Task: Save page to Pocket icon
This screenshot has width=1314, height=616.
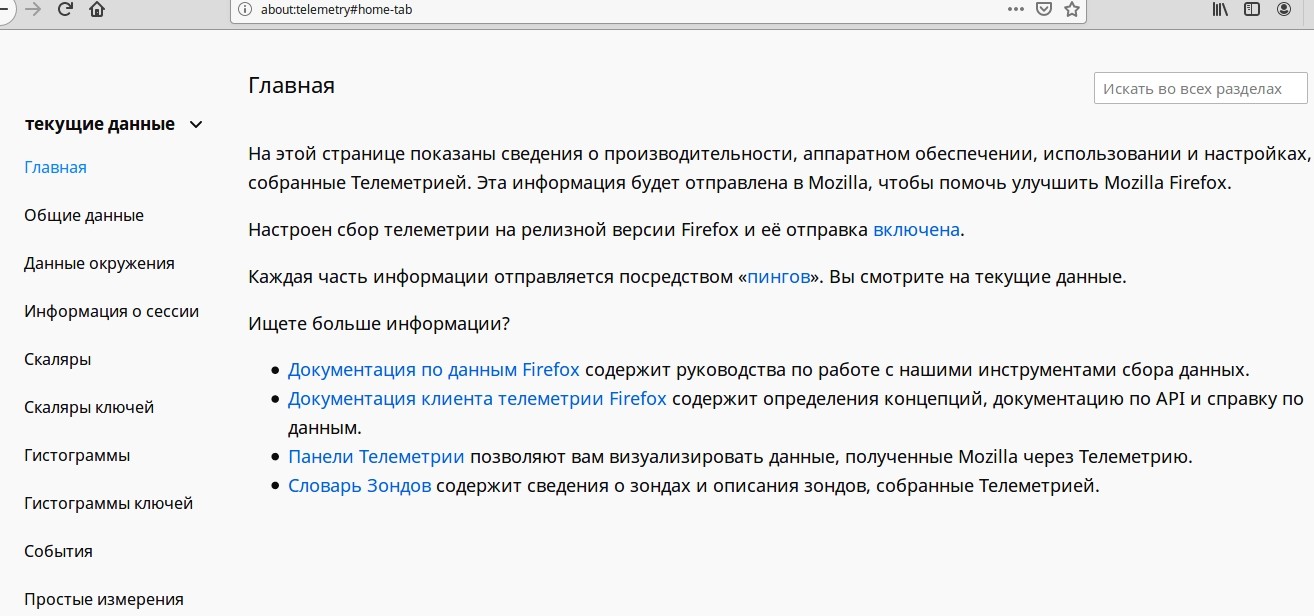Action: click(x=1044, y=9)
